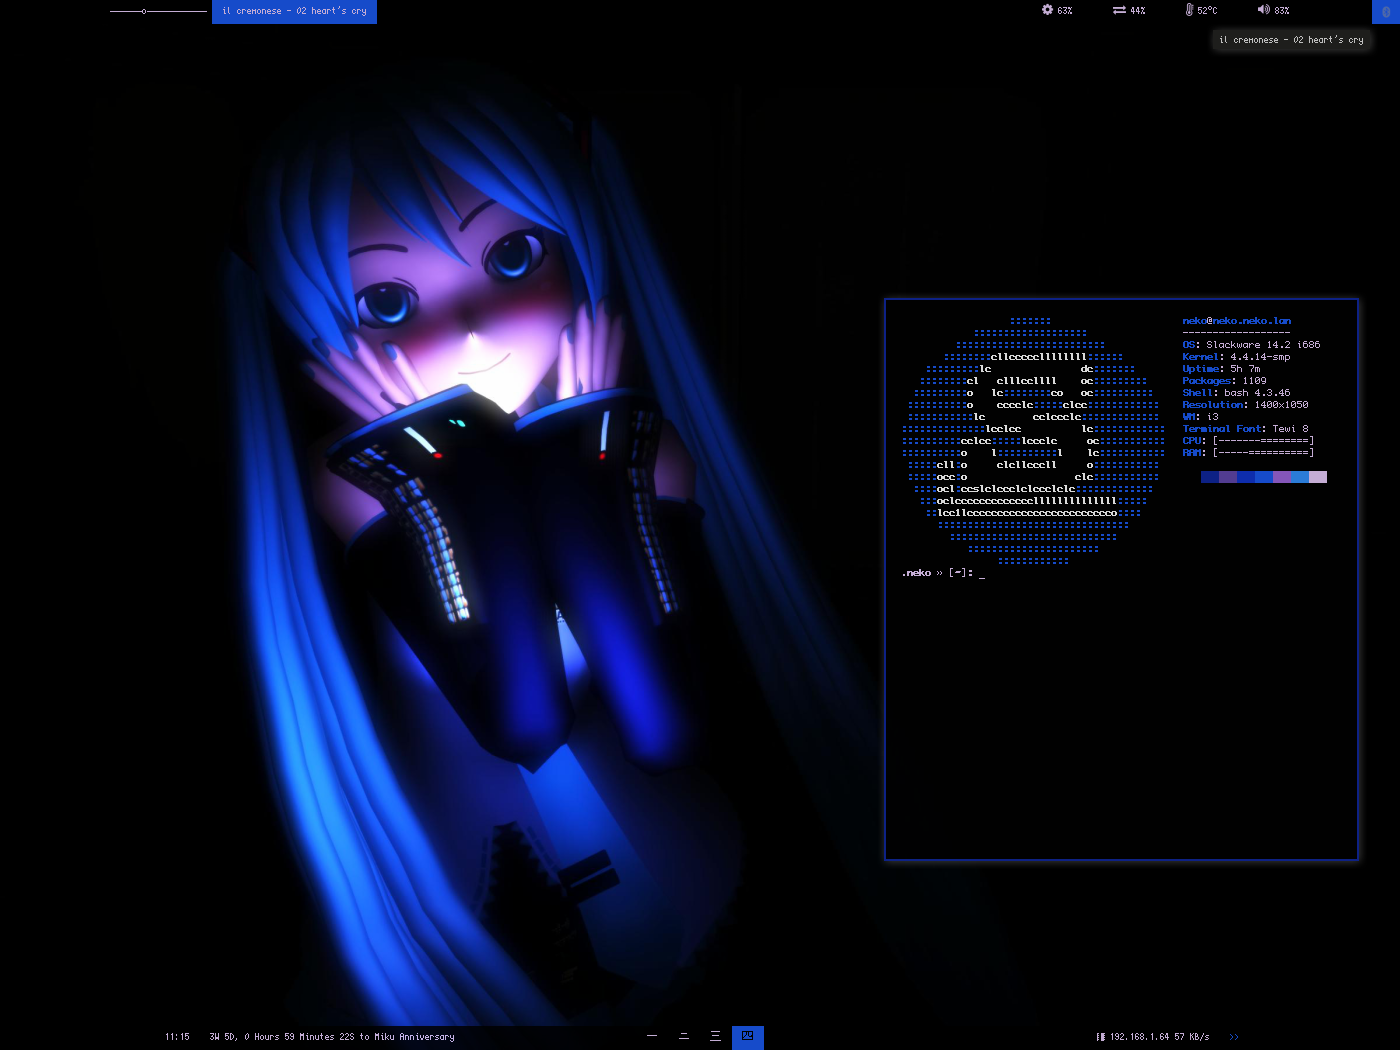Click the CPU gear icon in top bar

1047,10
